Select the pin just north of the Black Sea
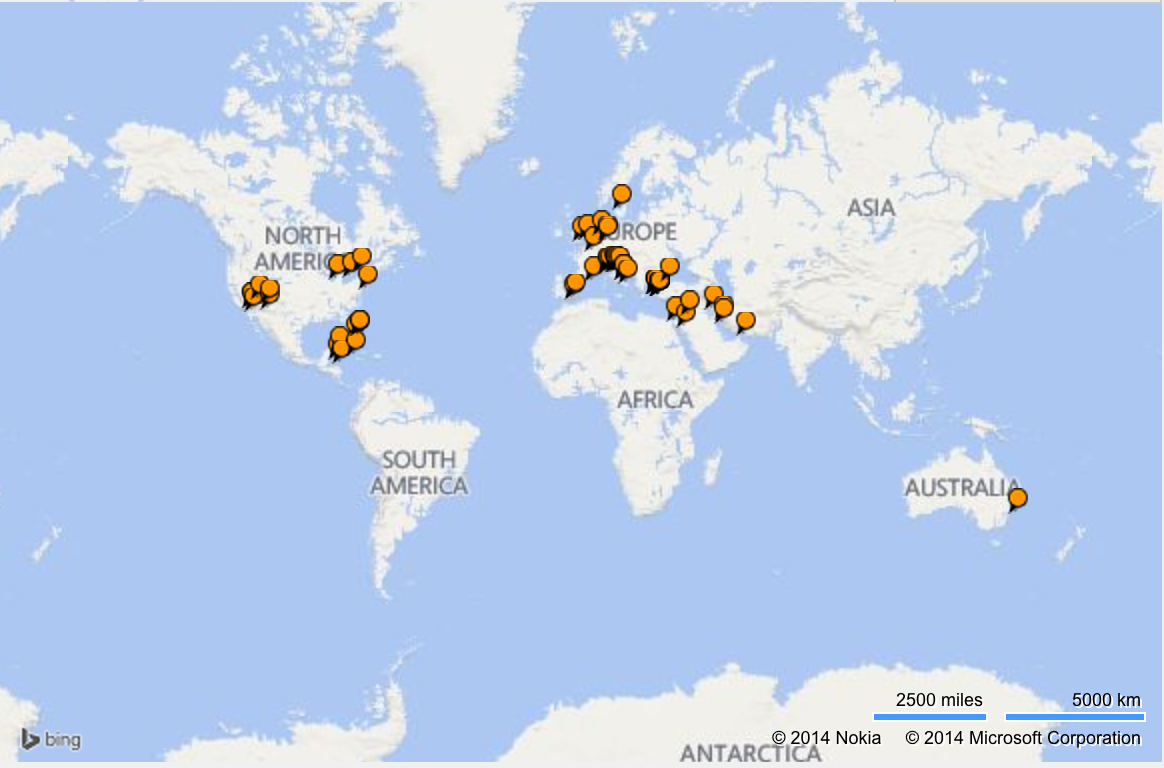Image resolution: width=1164 pixels, height=768 pixels. click(x=669, y=266)
